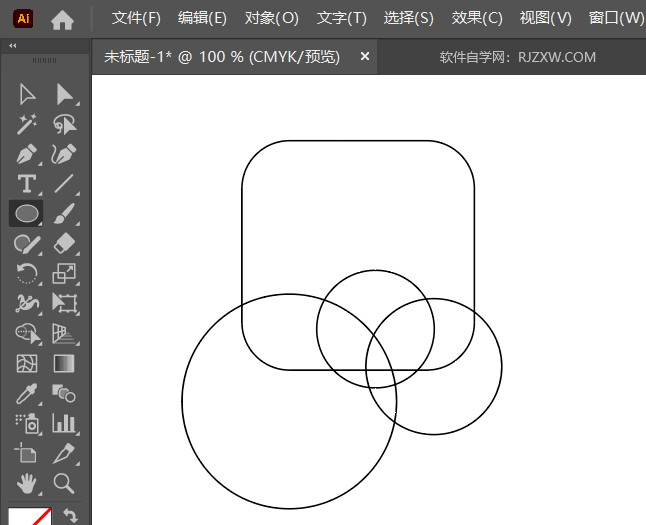Open the 对象(O) menu
Viewport: 646px width, 525px height.
tap(272, 18)
